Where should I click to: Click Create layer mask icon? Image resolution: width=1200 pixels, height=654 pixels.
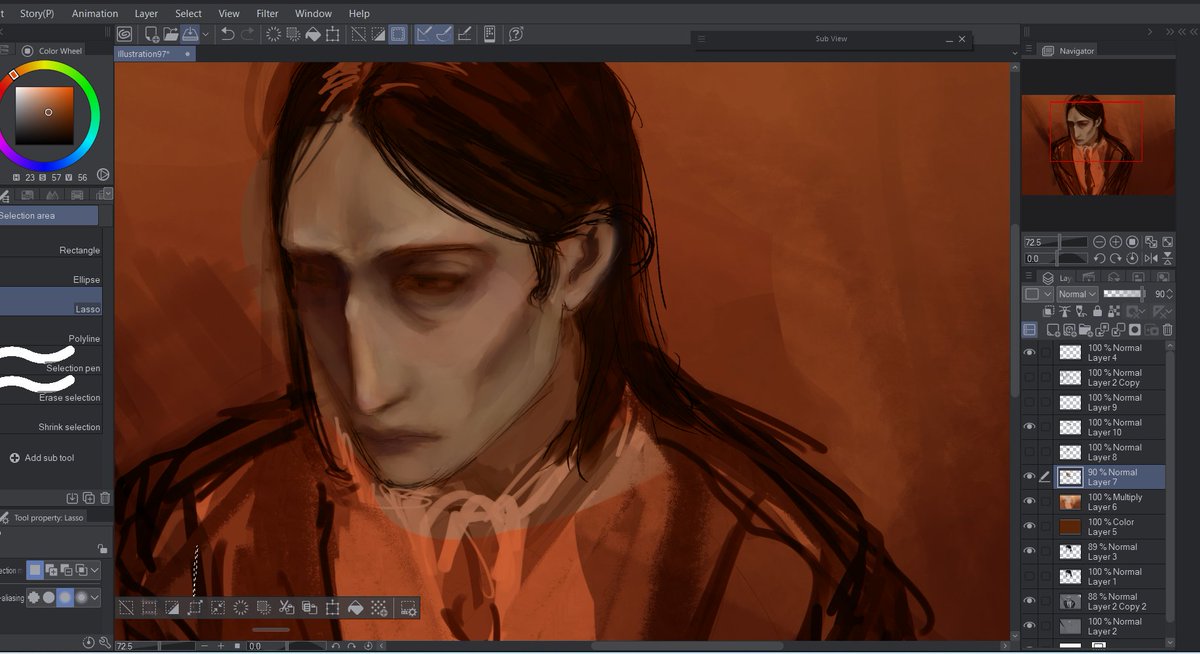(1134, 330)
